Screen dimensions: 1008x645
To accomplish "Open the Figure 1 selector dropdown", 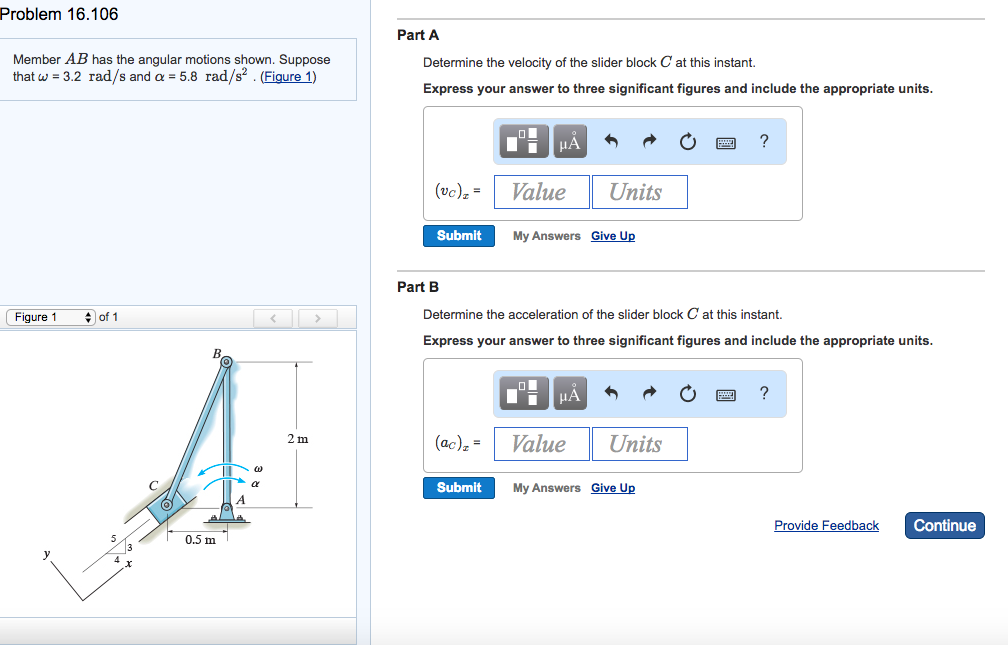I will (x=50, y=317).
